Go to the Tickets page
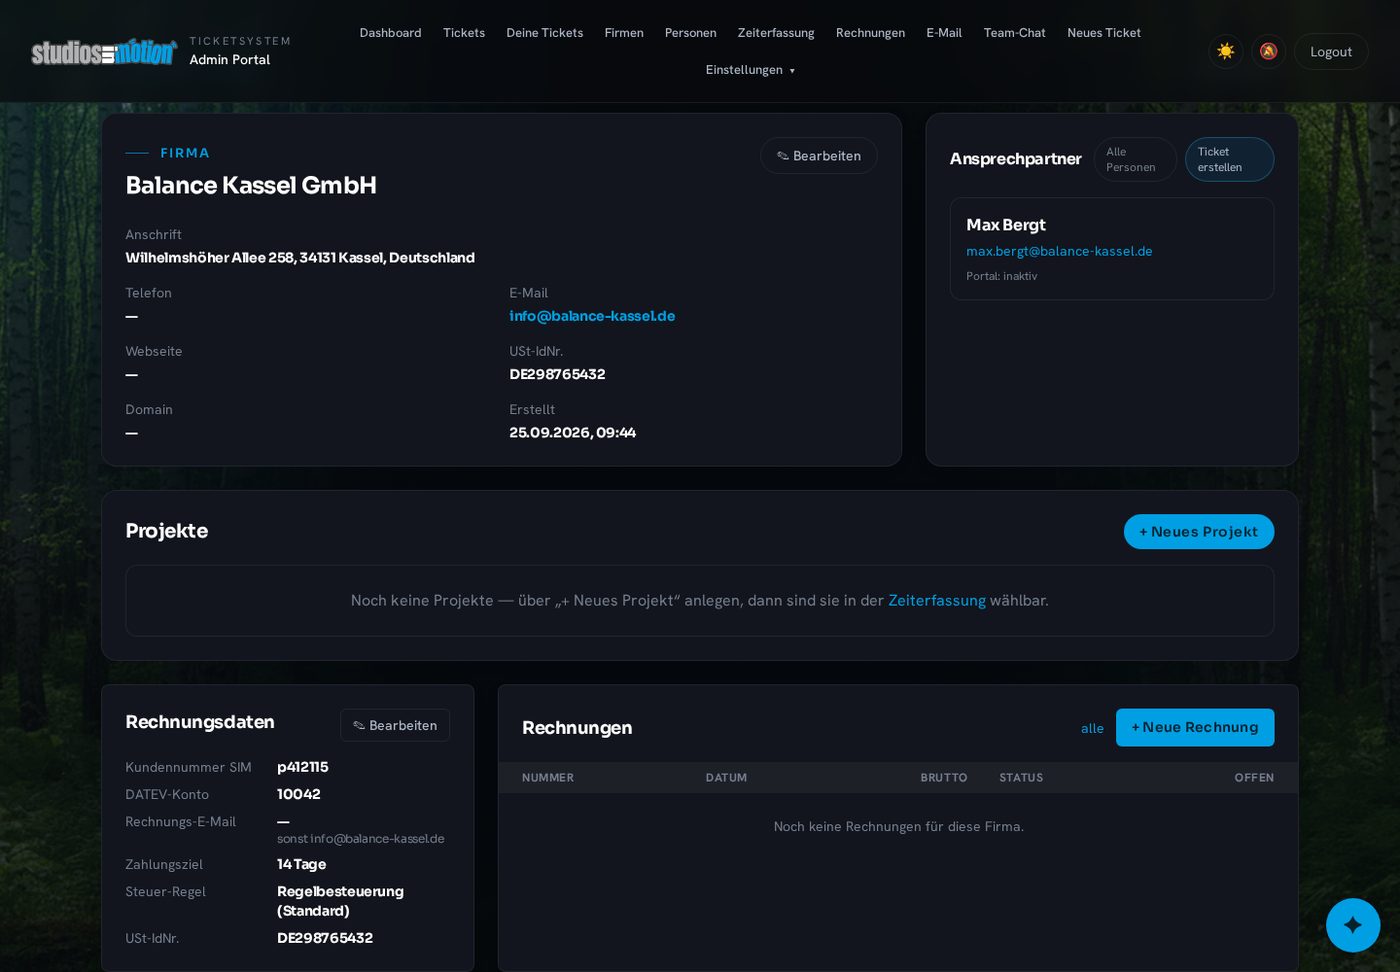1400x972 pixels. [464, 33]
